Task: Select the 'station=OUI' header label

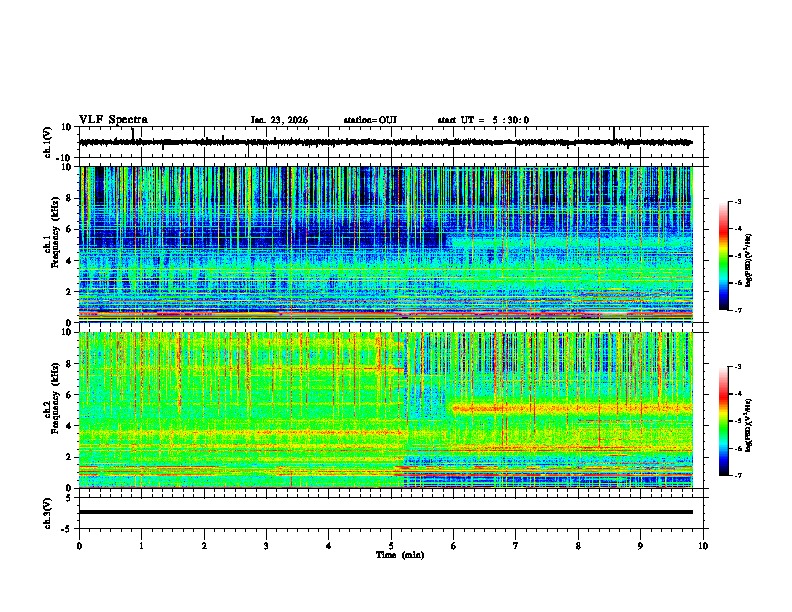Action: pyautogui.click(x=370, y=120)
